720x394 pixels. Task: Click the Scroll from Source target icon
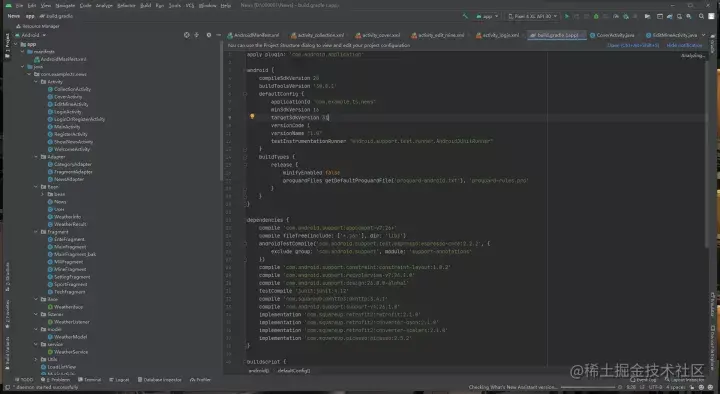(x=186, y=35)
